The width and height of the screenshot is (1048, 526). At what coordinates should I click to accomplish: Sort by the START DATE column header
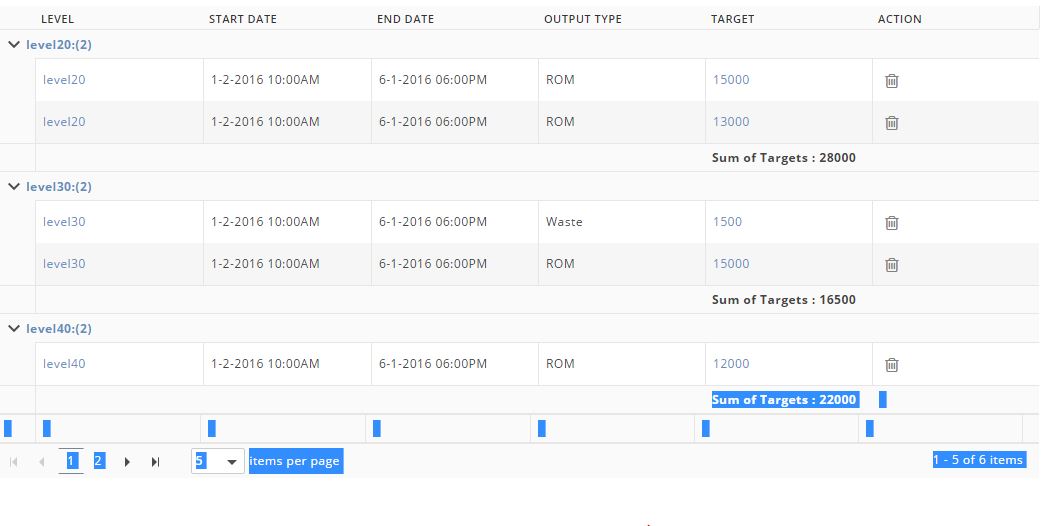pyautogui.click(x=243, y=19)
